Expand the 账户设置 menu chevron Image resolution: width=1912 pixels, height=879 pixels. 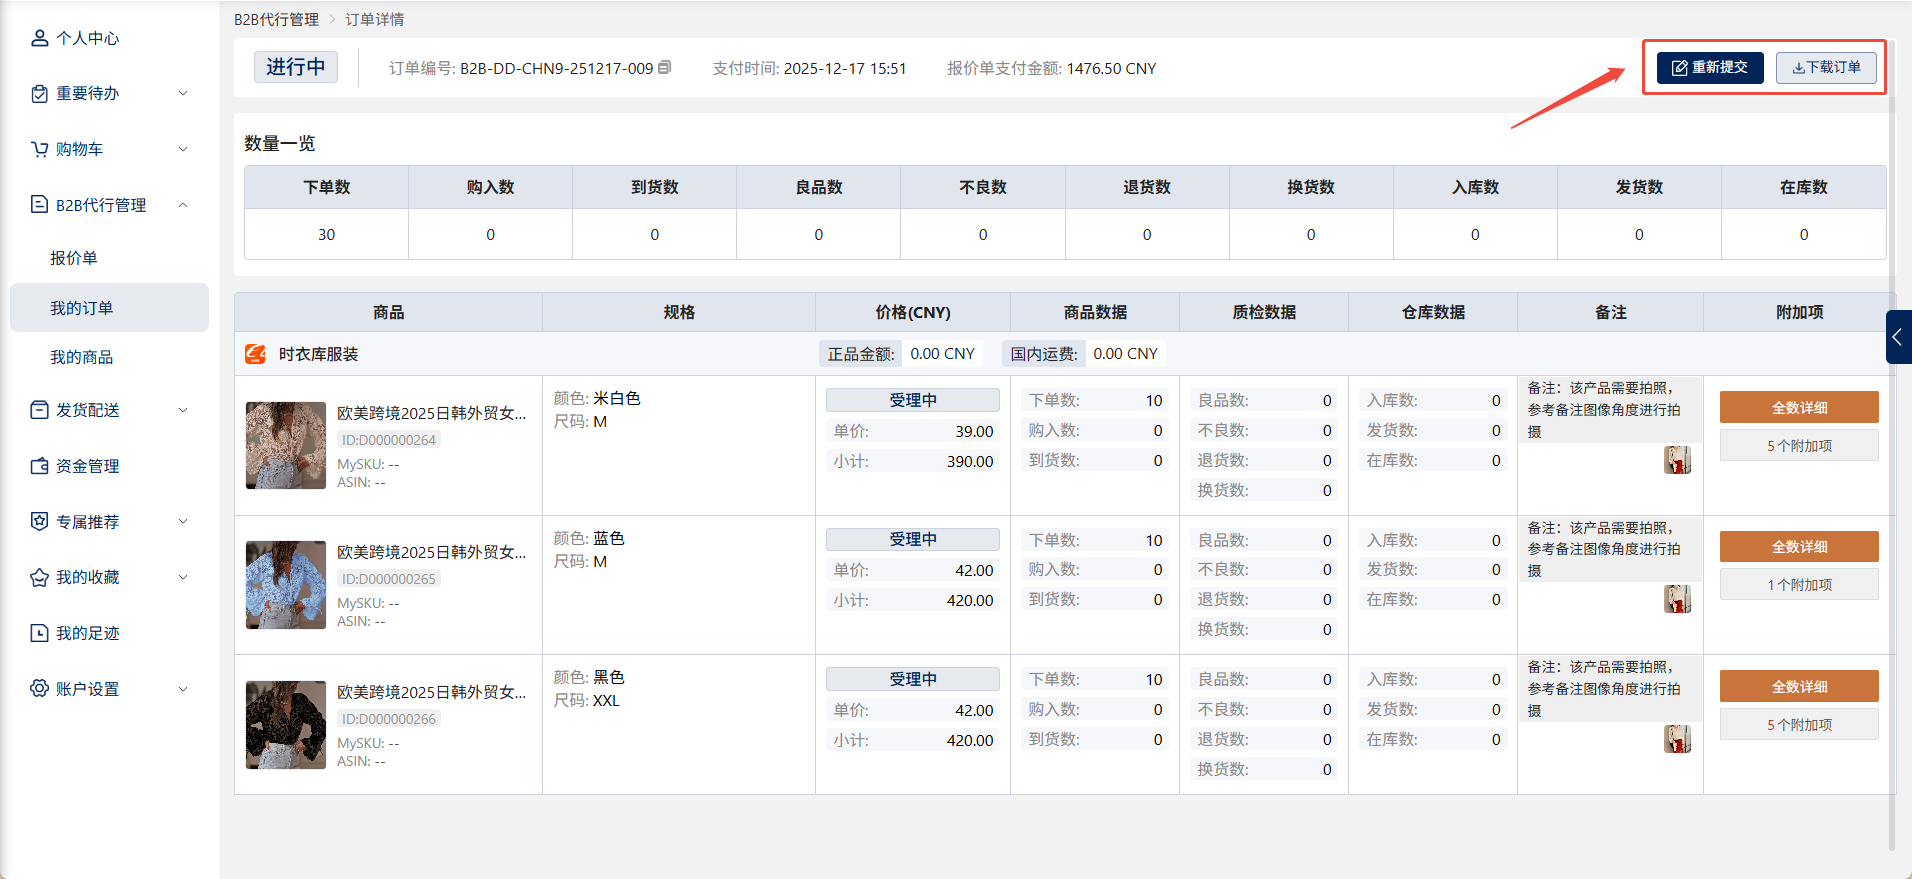183,689
